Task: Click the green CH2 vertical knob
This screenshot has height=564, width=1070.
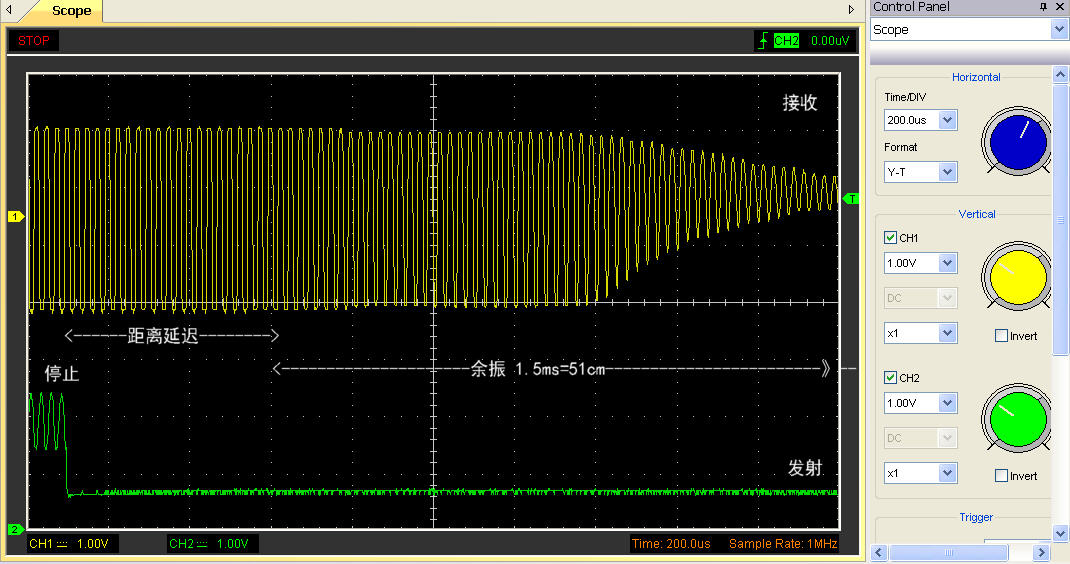Action: pyautogui.click(x=1017, y=419)
